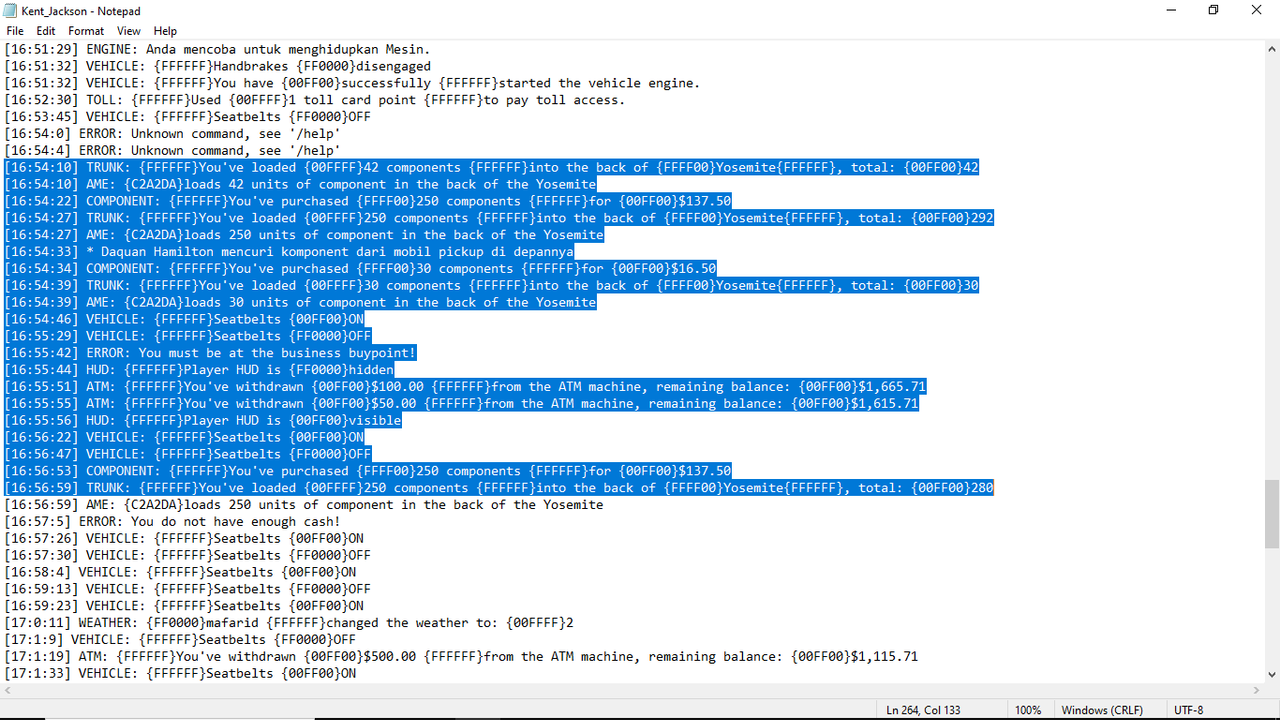Image resolution: width=1280 pixels, height=720 pixels.
Task: Click the Notepad icon in title bar
Action: pos(11,10)
